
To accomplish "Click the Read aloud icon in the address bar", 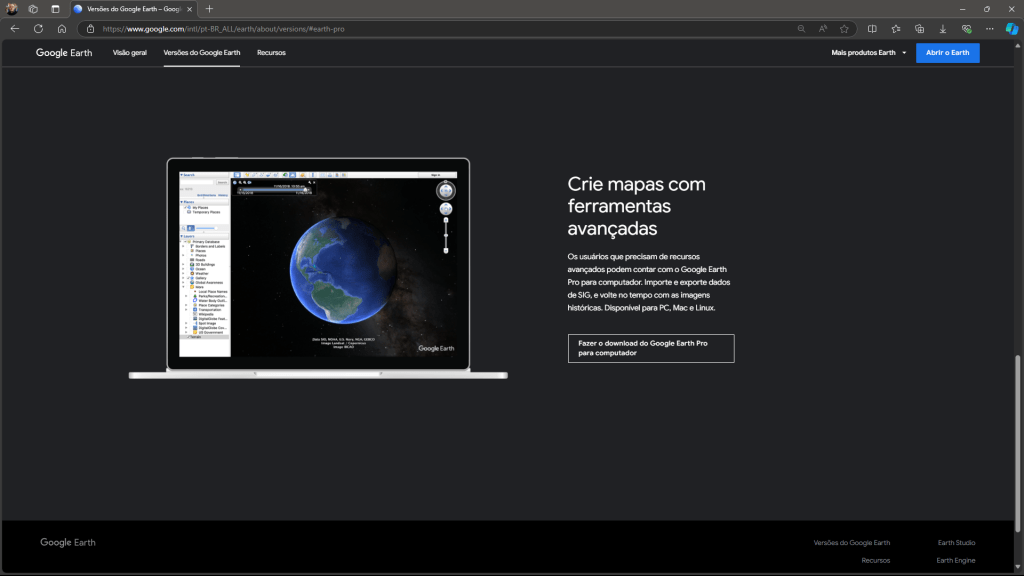I will (x=823, y=29).
